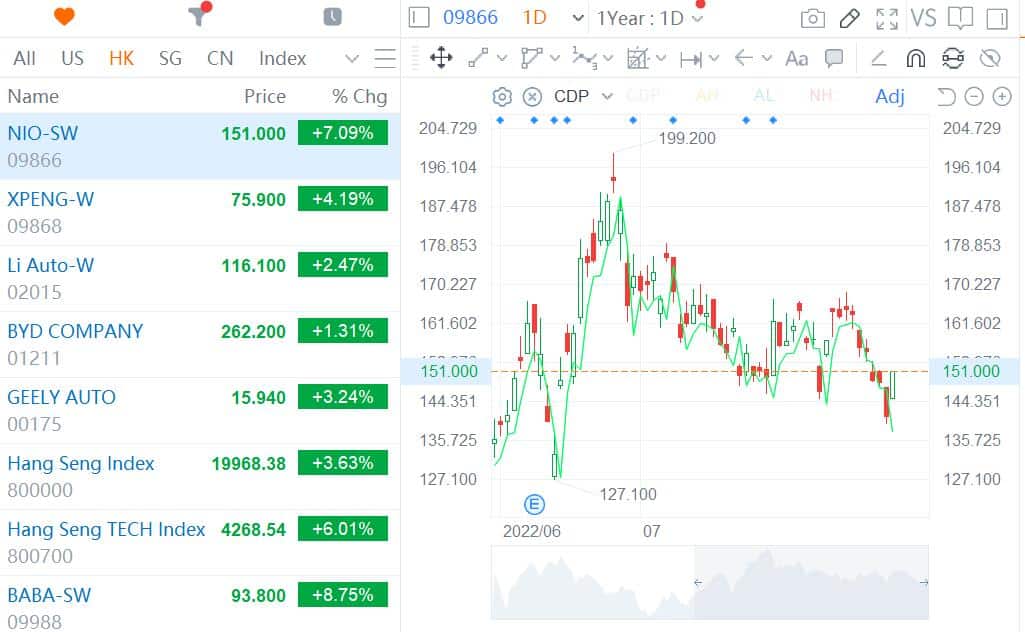Enable the magnet snap tool
Image resolution: width=1025 pixels, height=632 pixels.
915,58
